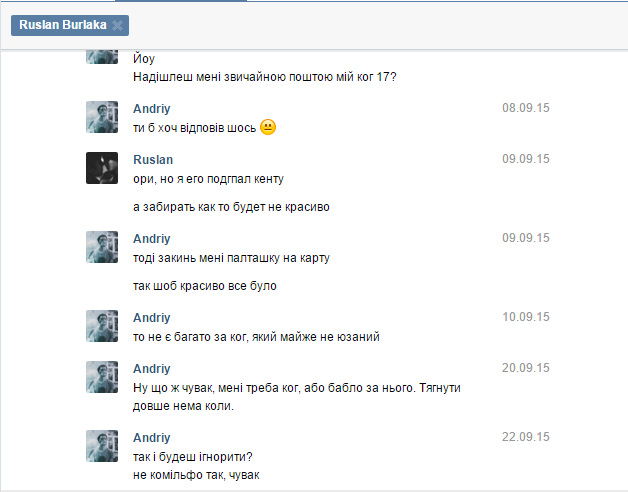The width and height of the screenshot is (628, 492).
Task: Click the Andriy name on the 08.09.15 message
Action: click(x=152, y=107)
